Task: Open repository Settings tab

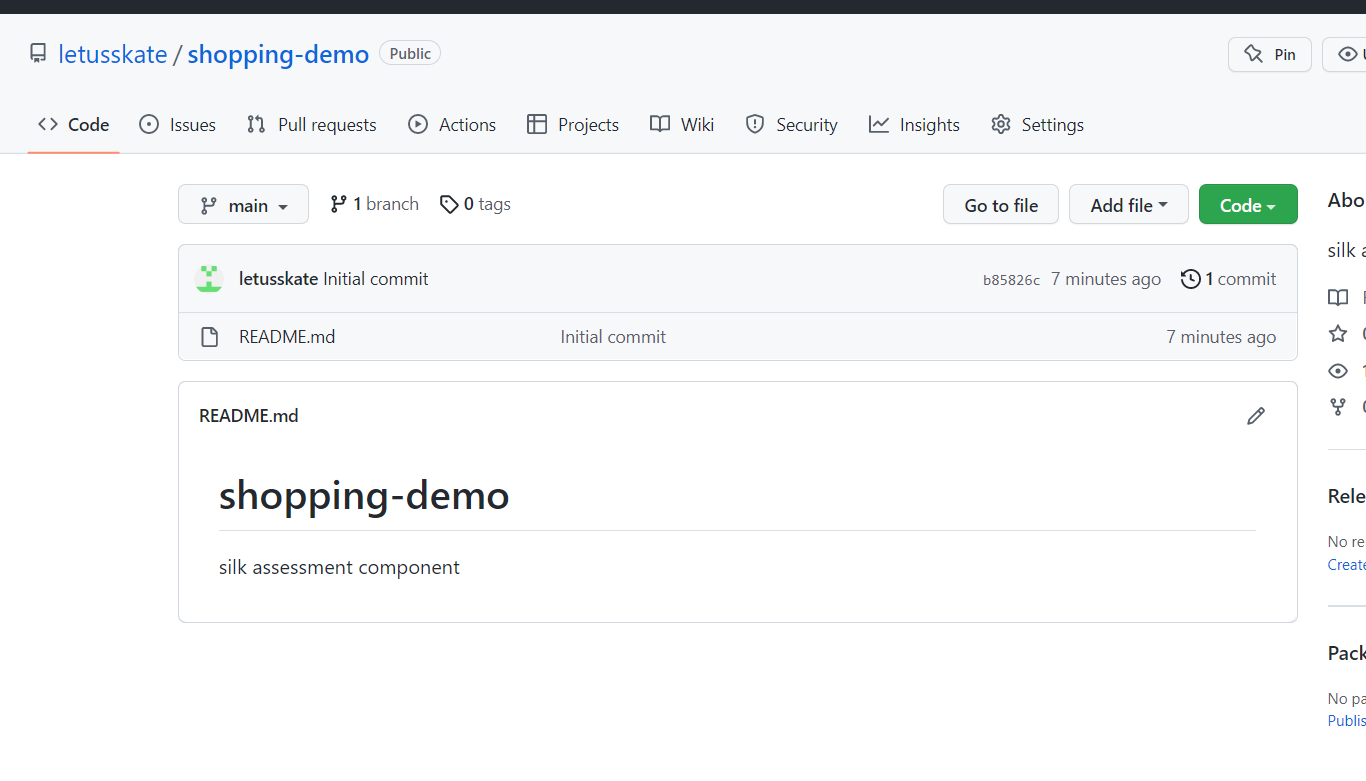Action: click(x=1037, y=125)
